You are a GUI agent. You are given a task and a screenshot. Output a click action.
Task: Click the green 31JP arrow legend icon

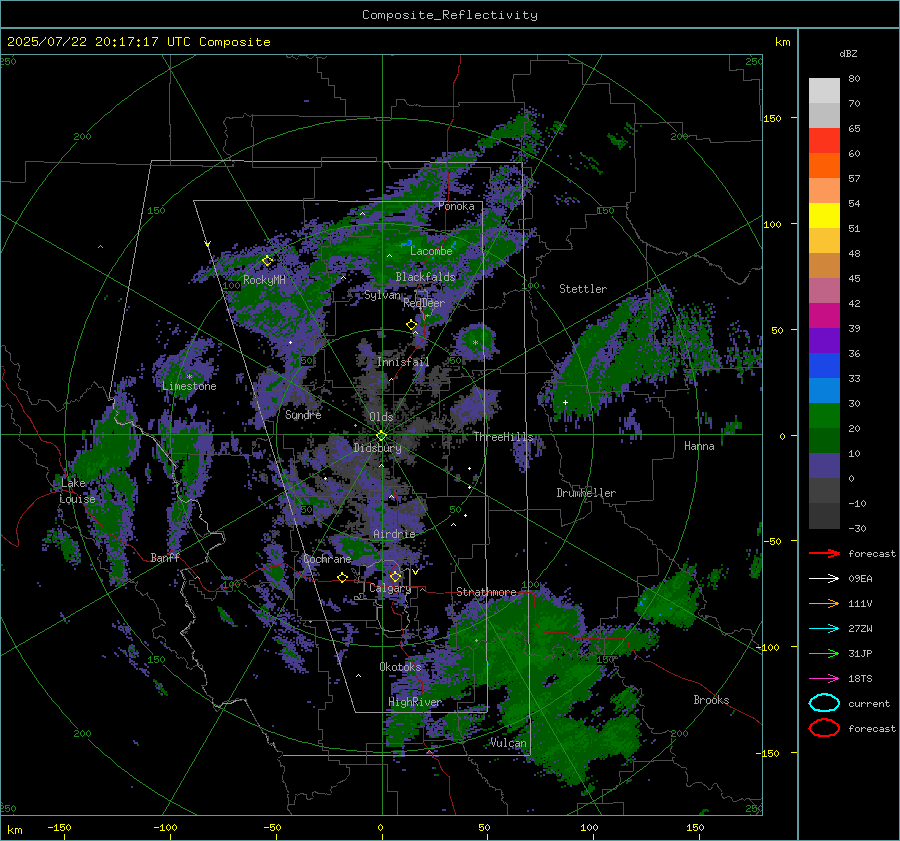tap(824, 653)
